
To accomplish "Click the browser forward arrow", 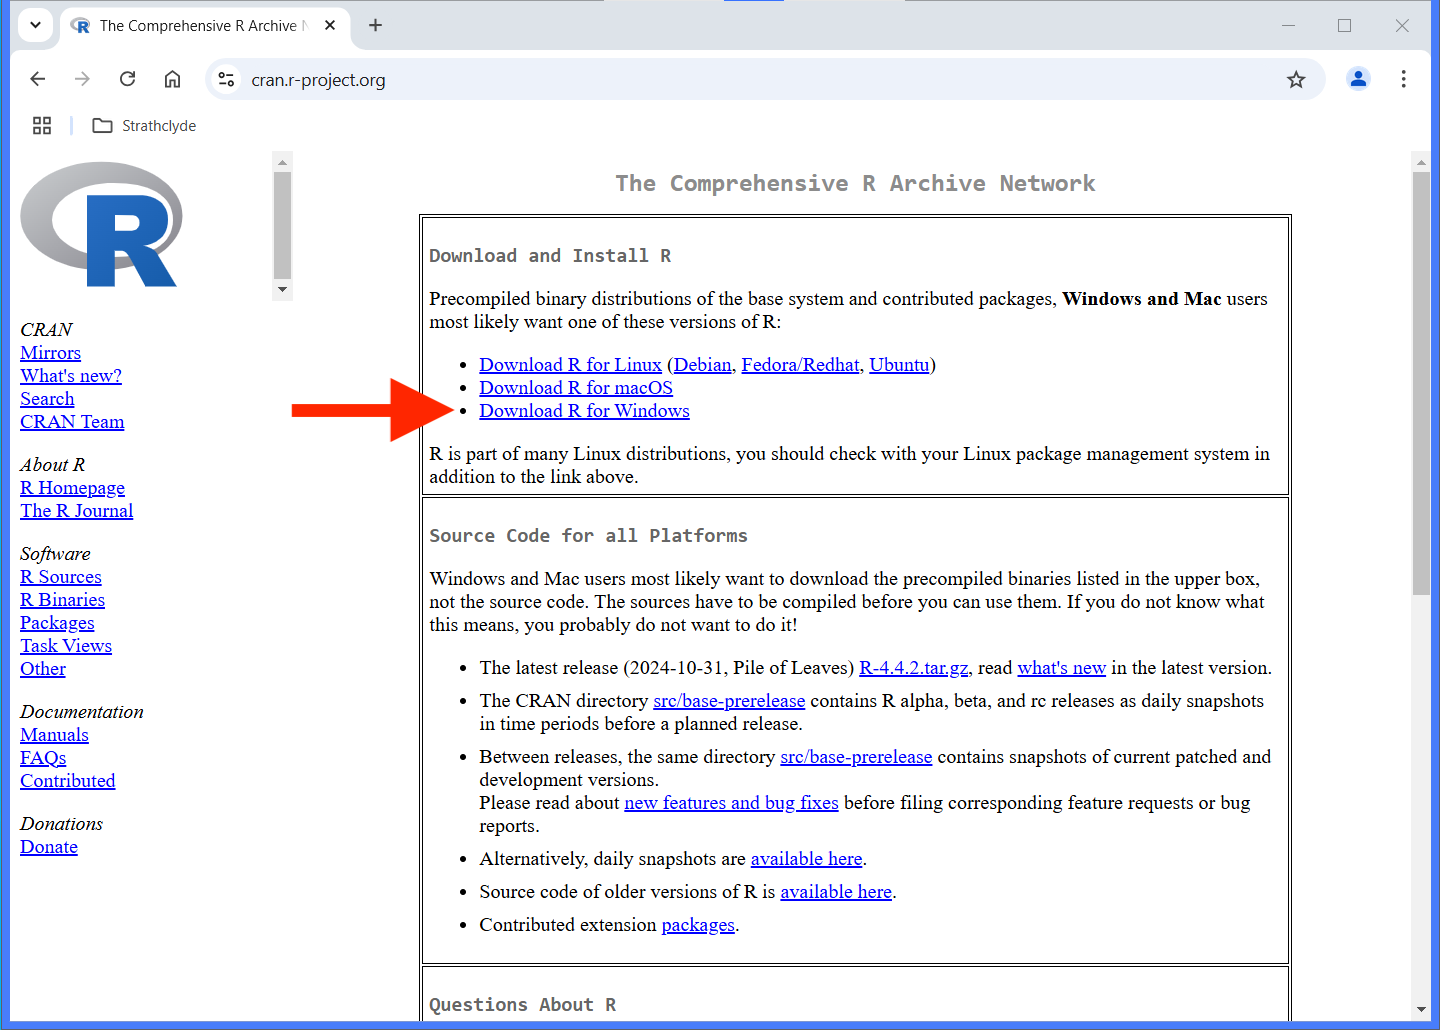I will click(x=82, y=79).
